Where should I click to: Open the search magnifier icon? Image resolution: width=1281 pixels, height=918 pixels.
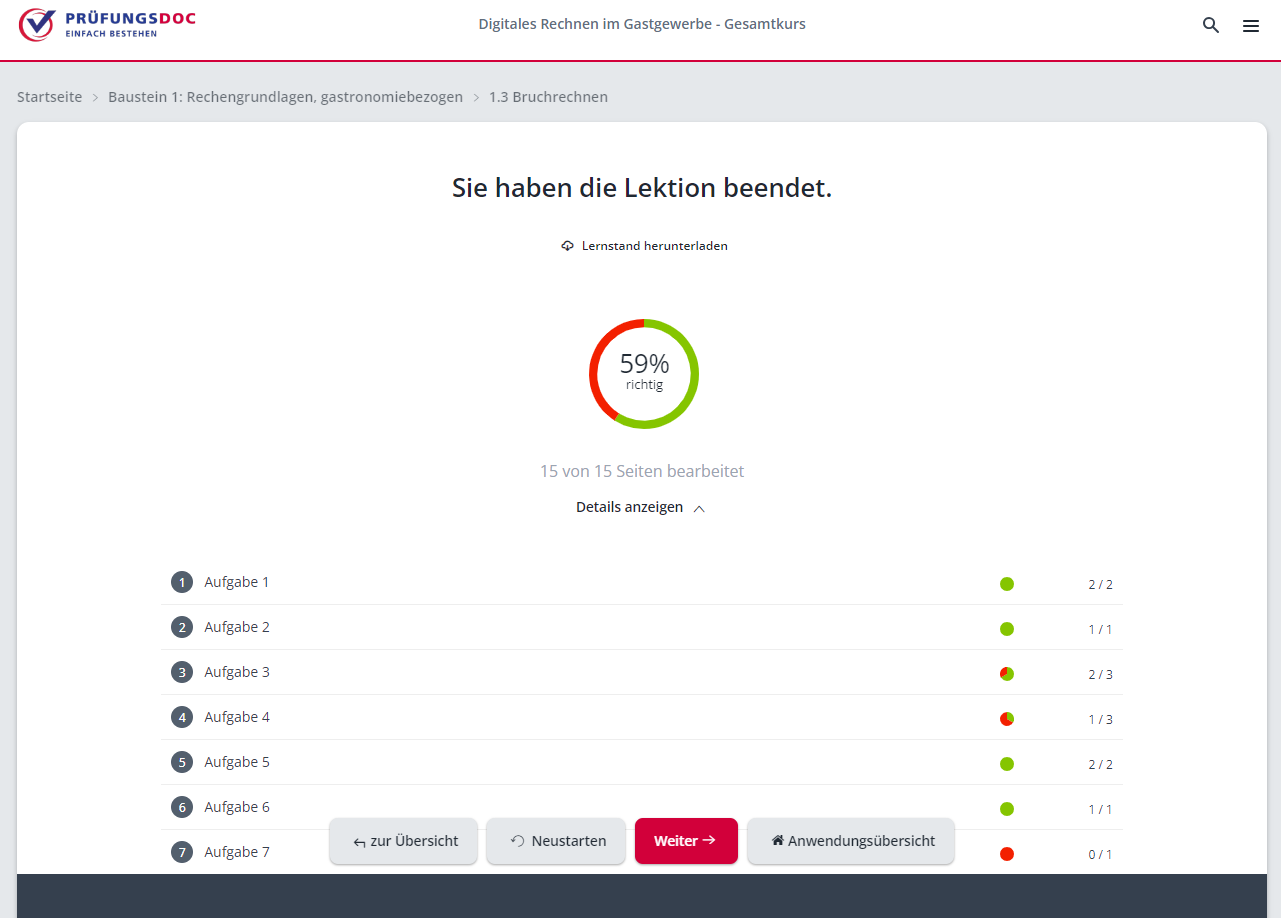point(1211,26)
